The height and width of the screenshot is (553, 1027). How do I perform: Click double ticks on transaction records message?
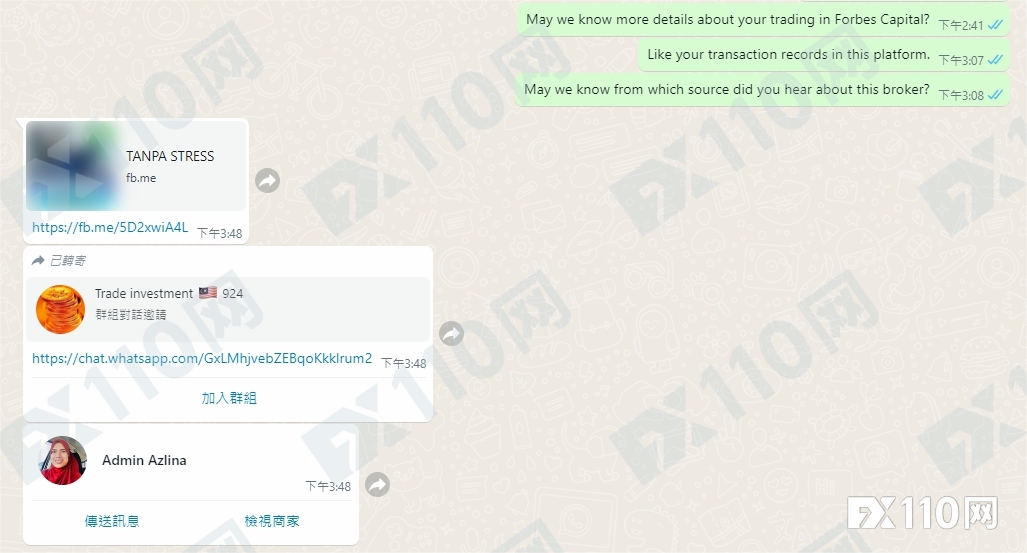click(x=996, y=60)
